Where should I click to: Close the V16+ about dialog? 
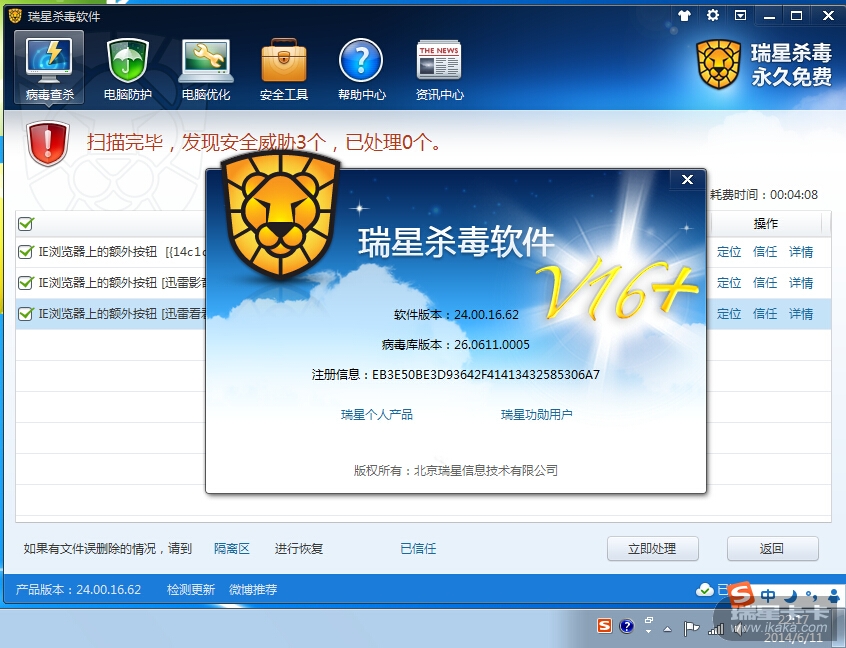(687, 179)
